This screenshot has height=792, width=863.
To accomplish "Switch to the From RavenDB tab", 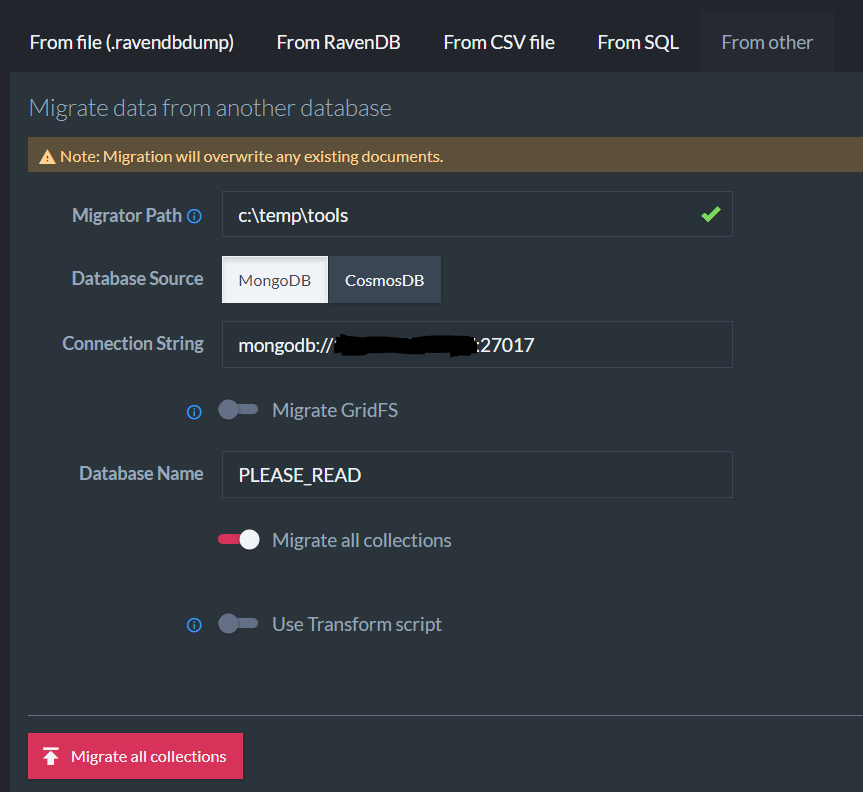I will click(x=338, y=42).
